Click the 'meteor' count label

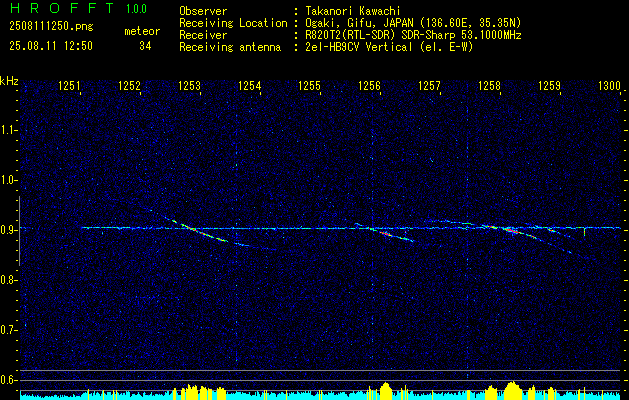(x=142, y=31)
